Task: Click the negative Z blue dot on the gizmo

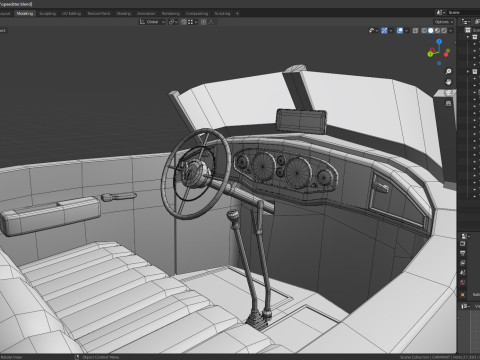Action: pos(439,63)
